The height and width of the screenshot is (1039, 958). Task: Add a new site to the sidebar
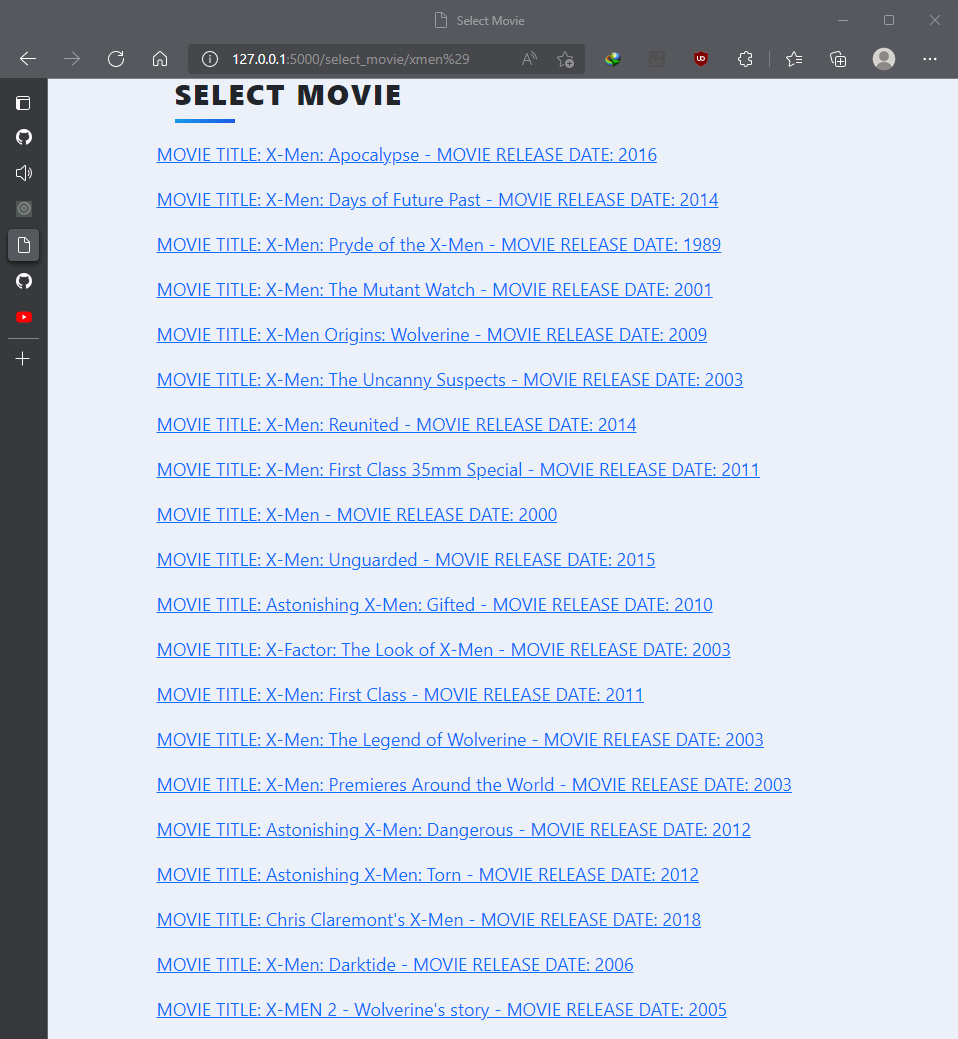tap(23, 358)
